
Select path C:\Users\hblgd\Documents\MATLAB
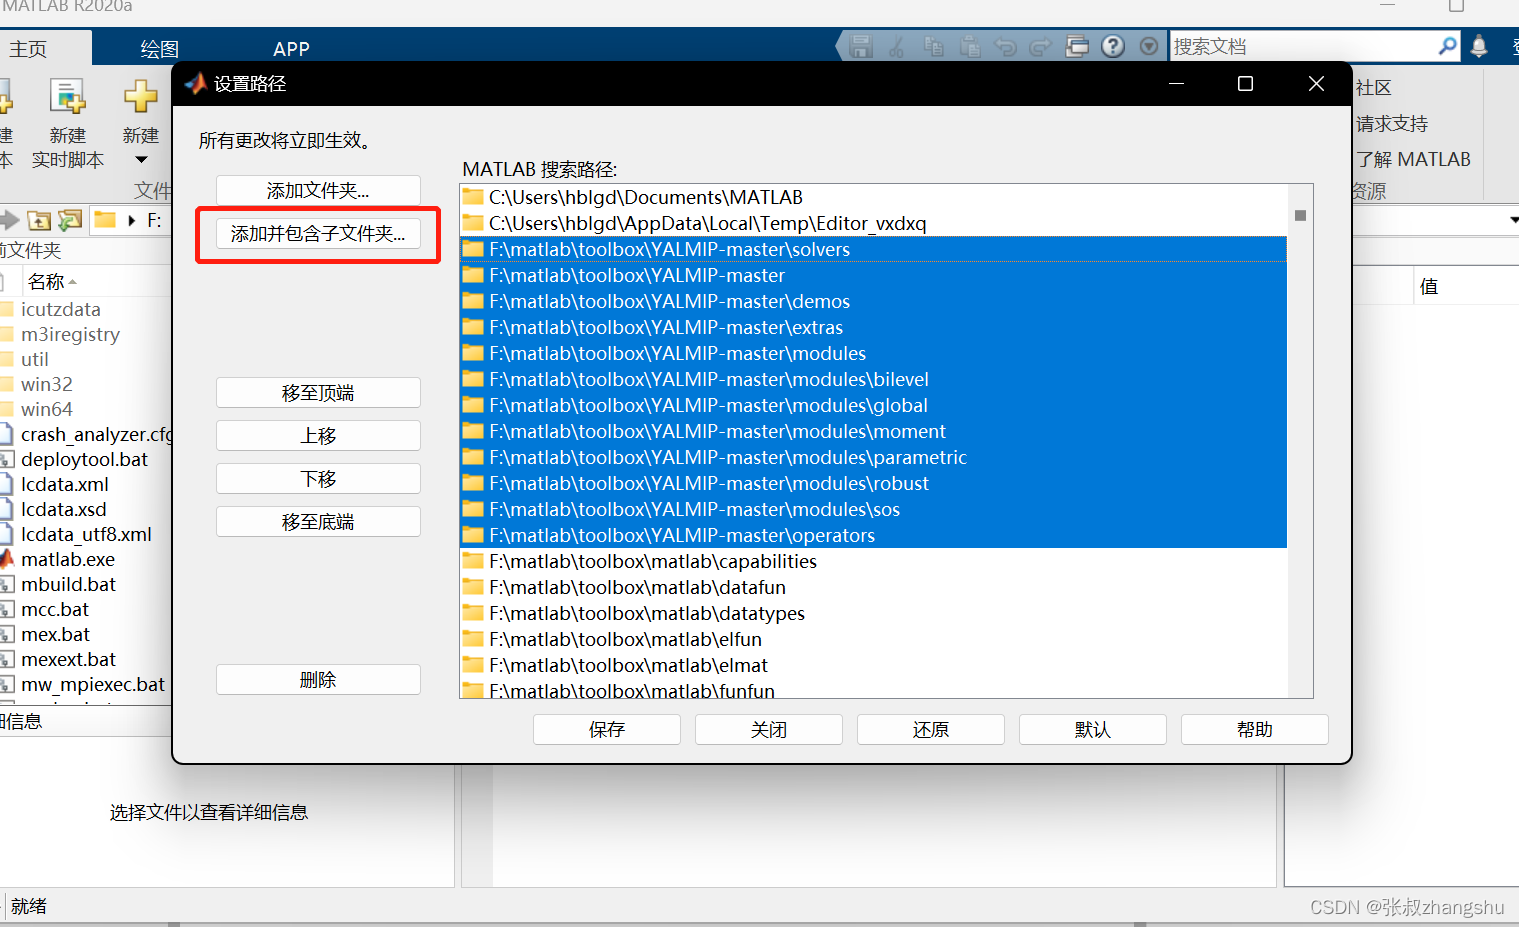tap(873, 197)
